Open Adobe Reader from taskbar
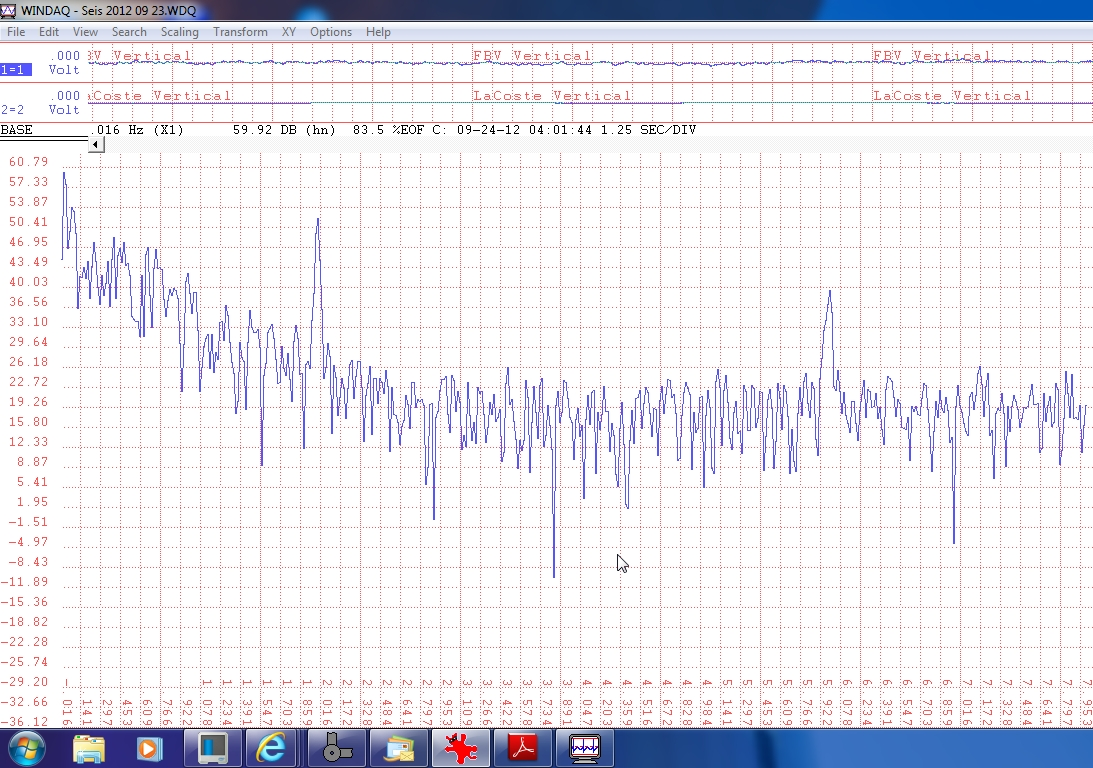The image size is (1093, 768). [523, 748]
